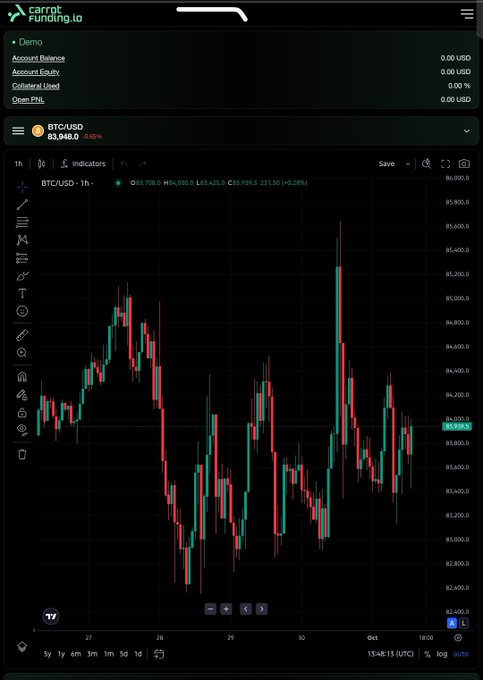Toggle stay in drawing mode
The image size is (483, 680).
(x=22, y=394)
